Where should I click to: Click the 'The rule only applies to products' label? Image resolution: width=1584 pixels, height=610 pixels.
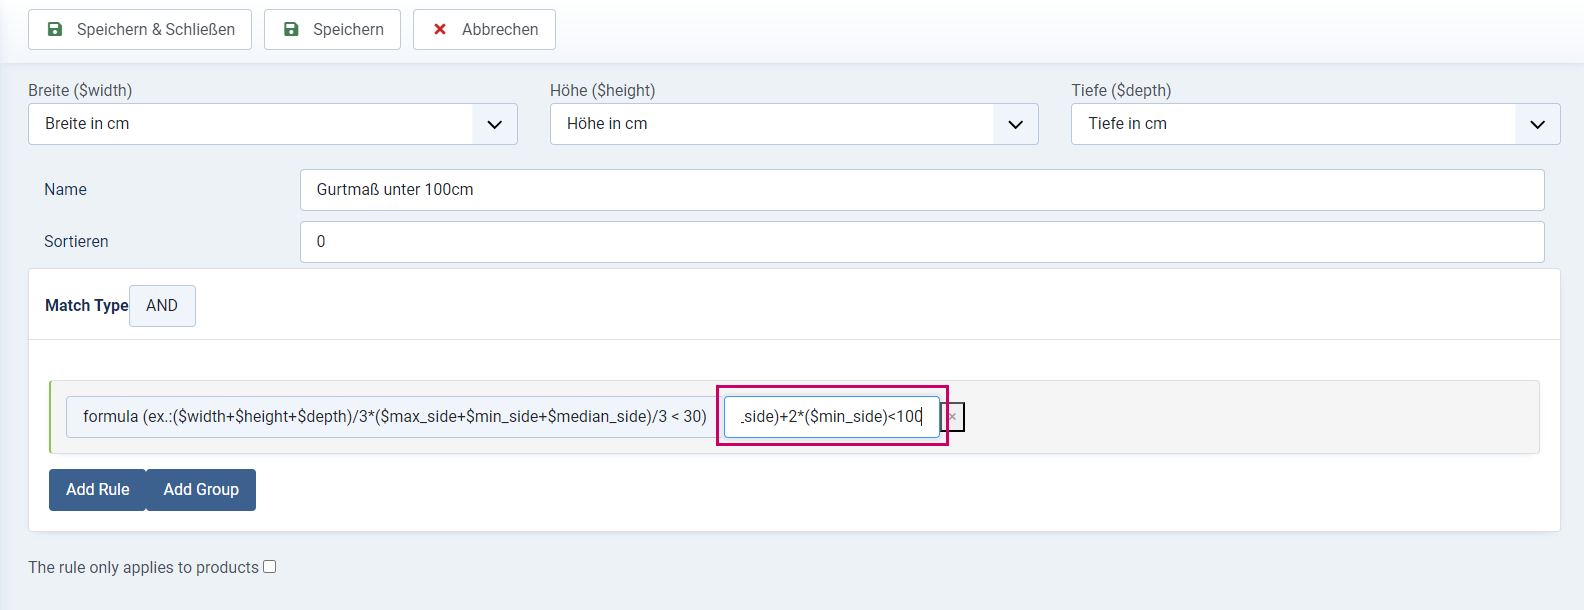pyautogui.click(x=143, y=567)
